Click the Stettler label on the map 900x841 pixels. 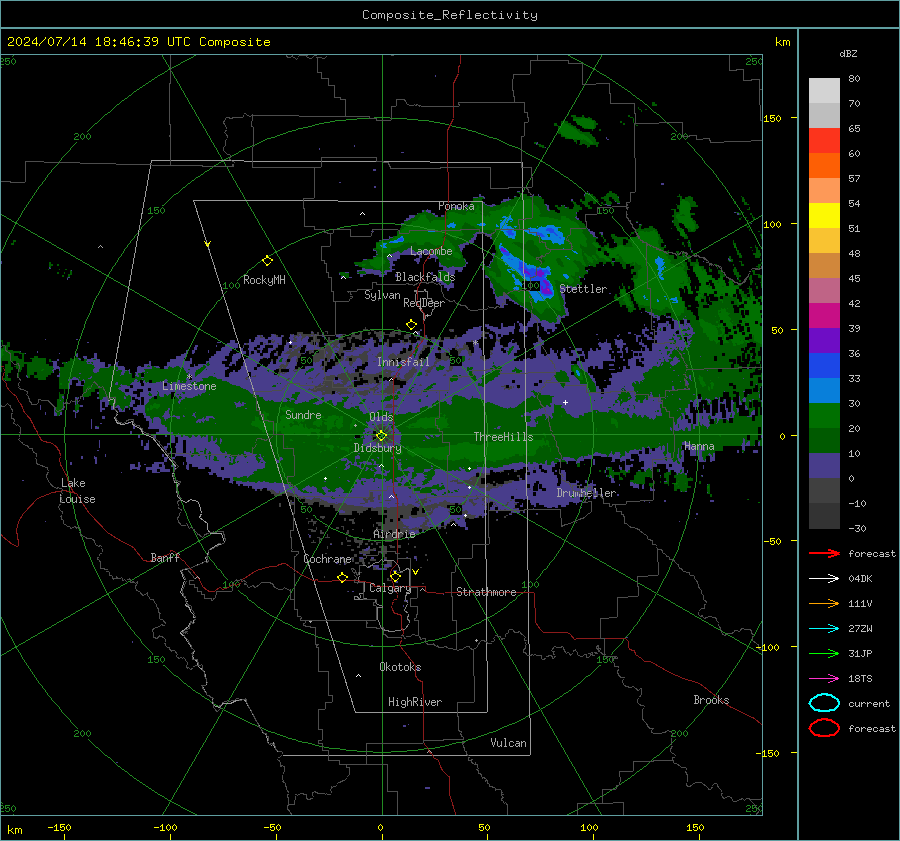coord(583,289)
